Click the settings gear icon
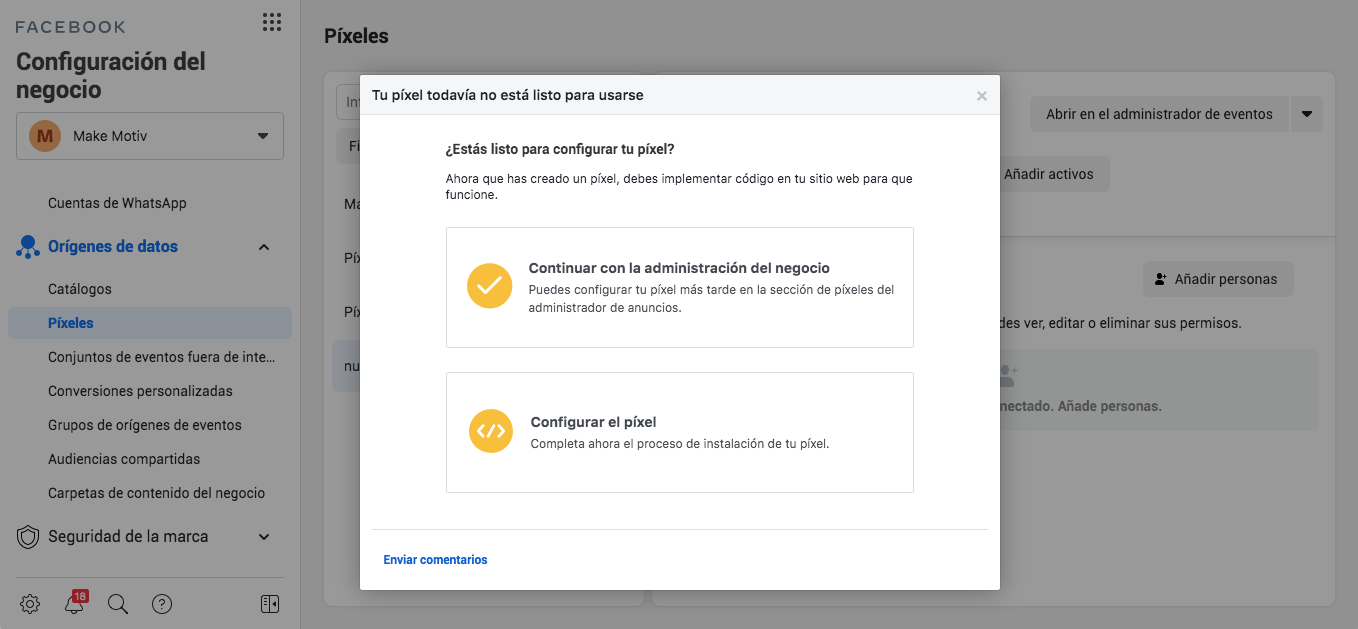The height and width of the screenshot is (629, 1358). click(30, 604)
